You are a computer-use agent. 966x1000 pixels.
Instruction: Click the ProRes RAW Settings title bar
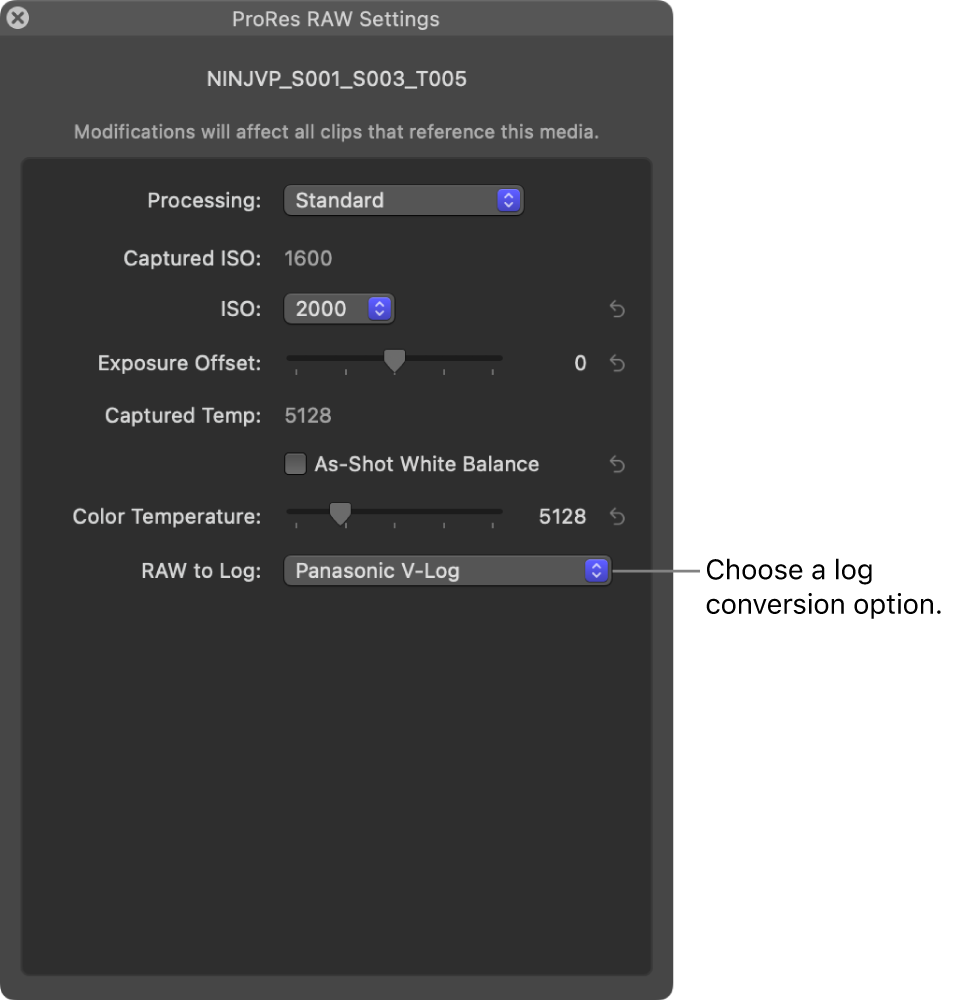(x=336, y=18)
